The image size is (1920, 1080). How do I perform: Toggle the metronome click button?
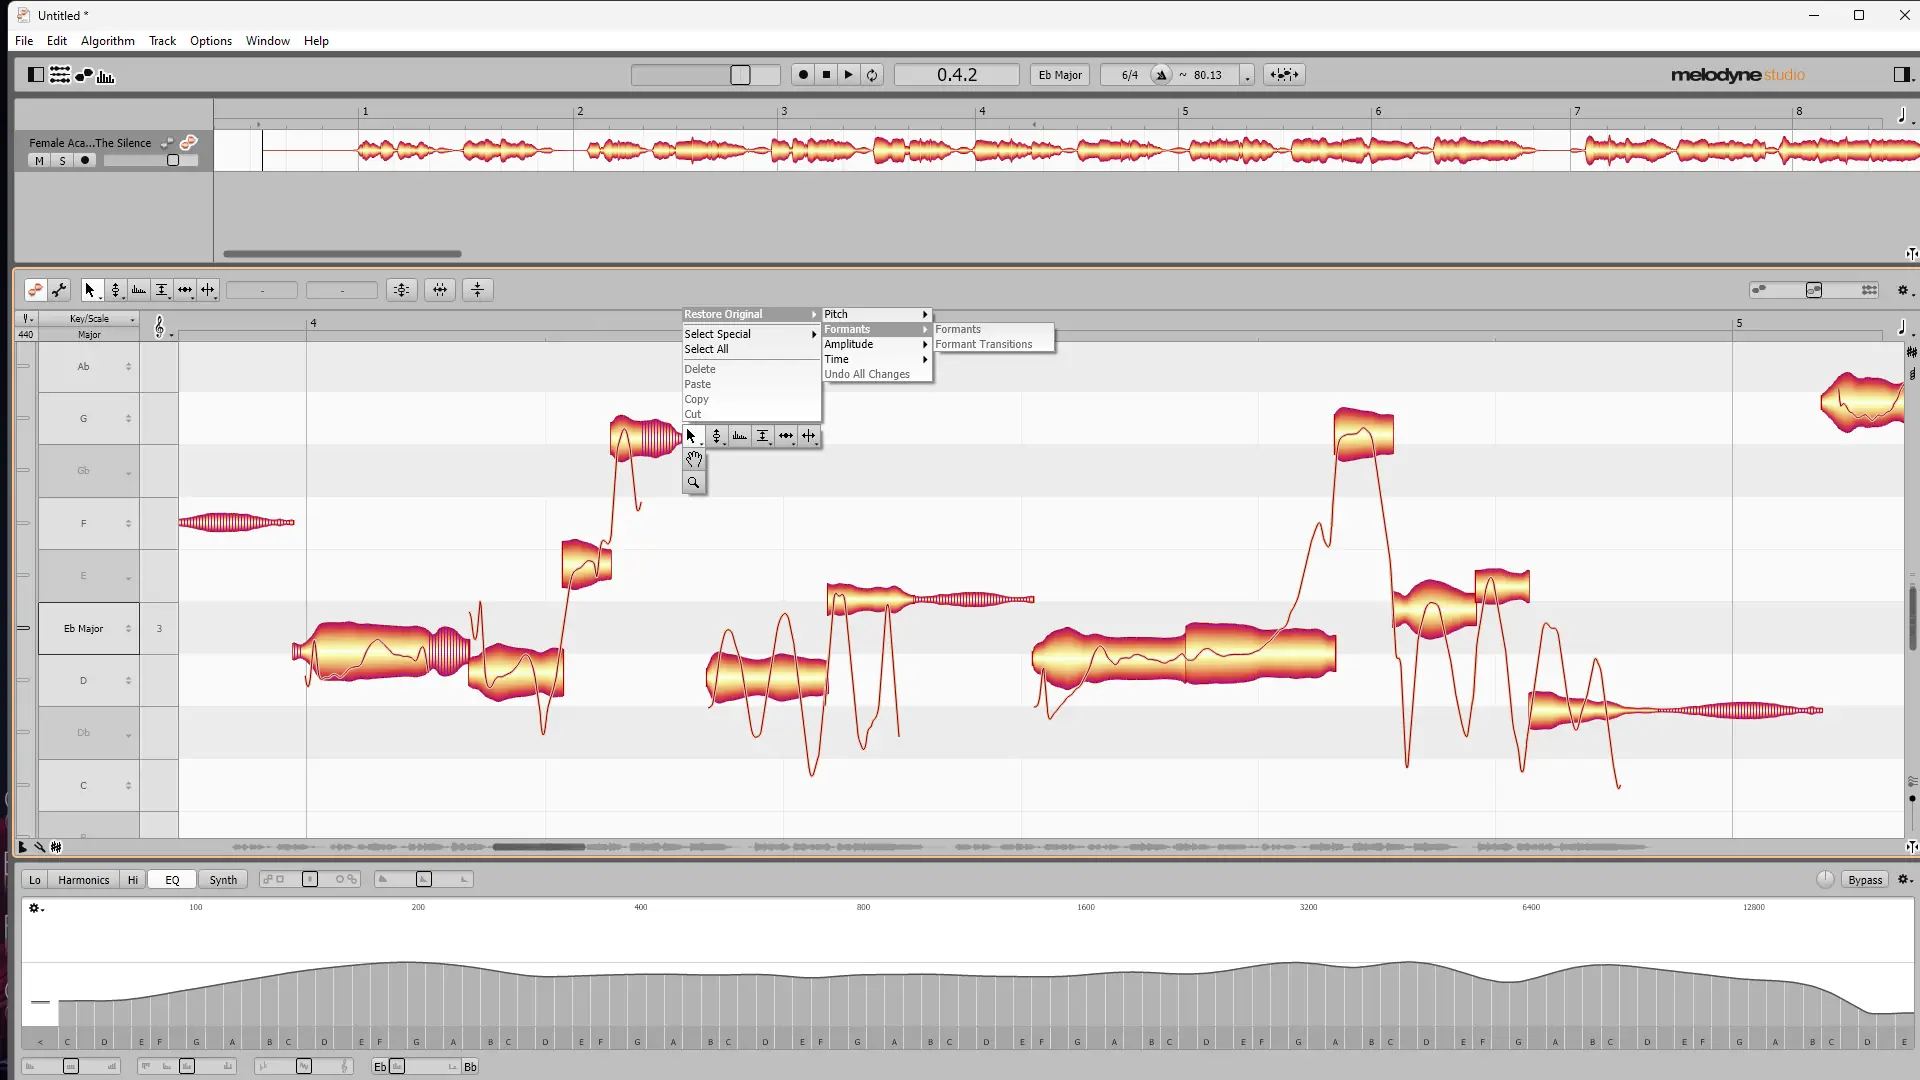coord(1161,75)
